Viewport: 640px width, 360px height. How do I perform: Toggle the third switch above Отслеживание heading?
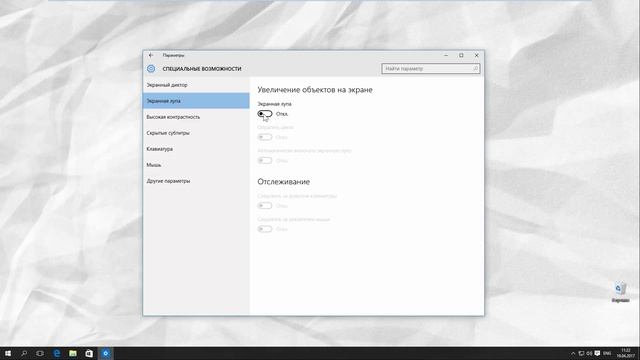pos(265,160)
